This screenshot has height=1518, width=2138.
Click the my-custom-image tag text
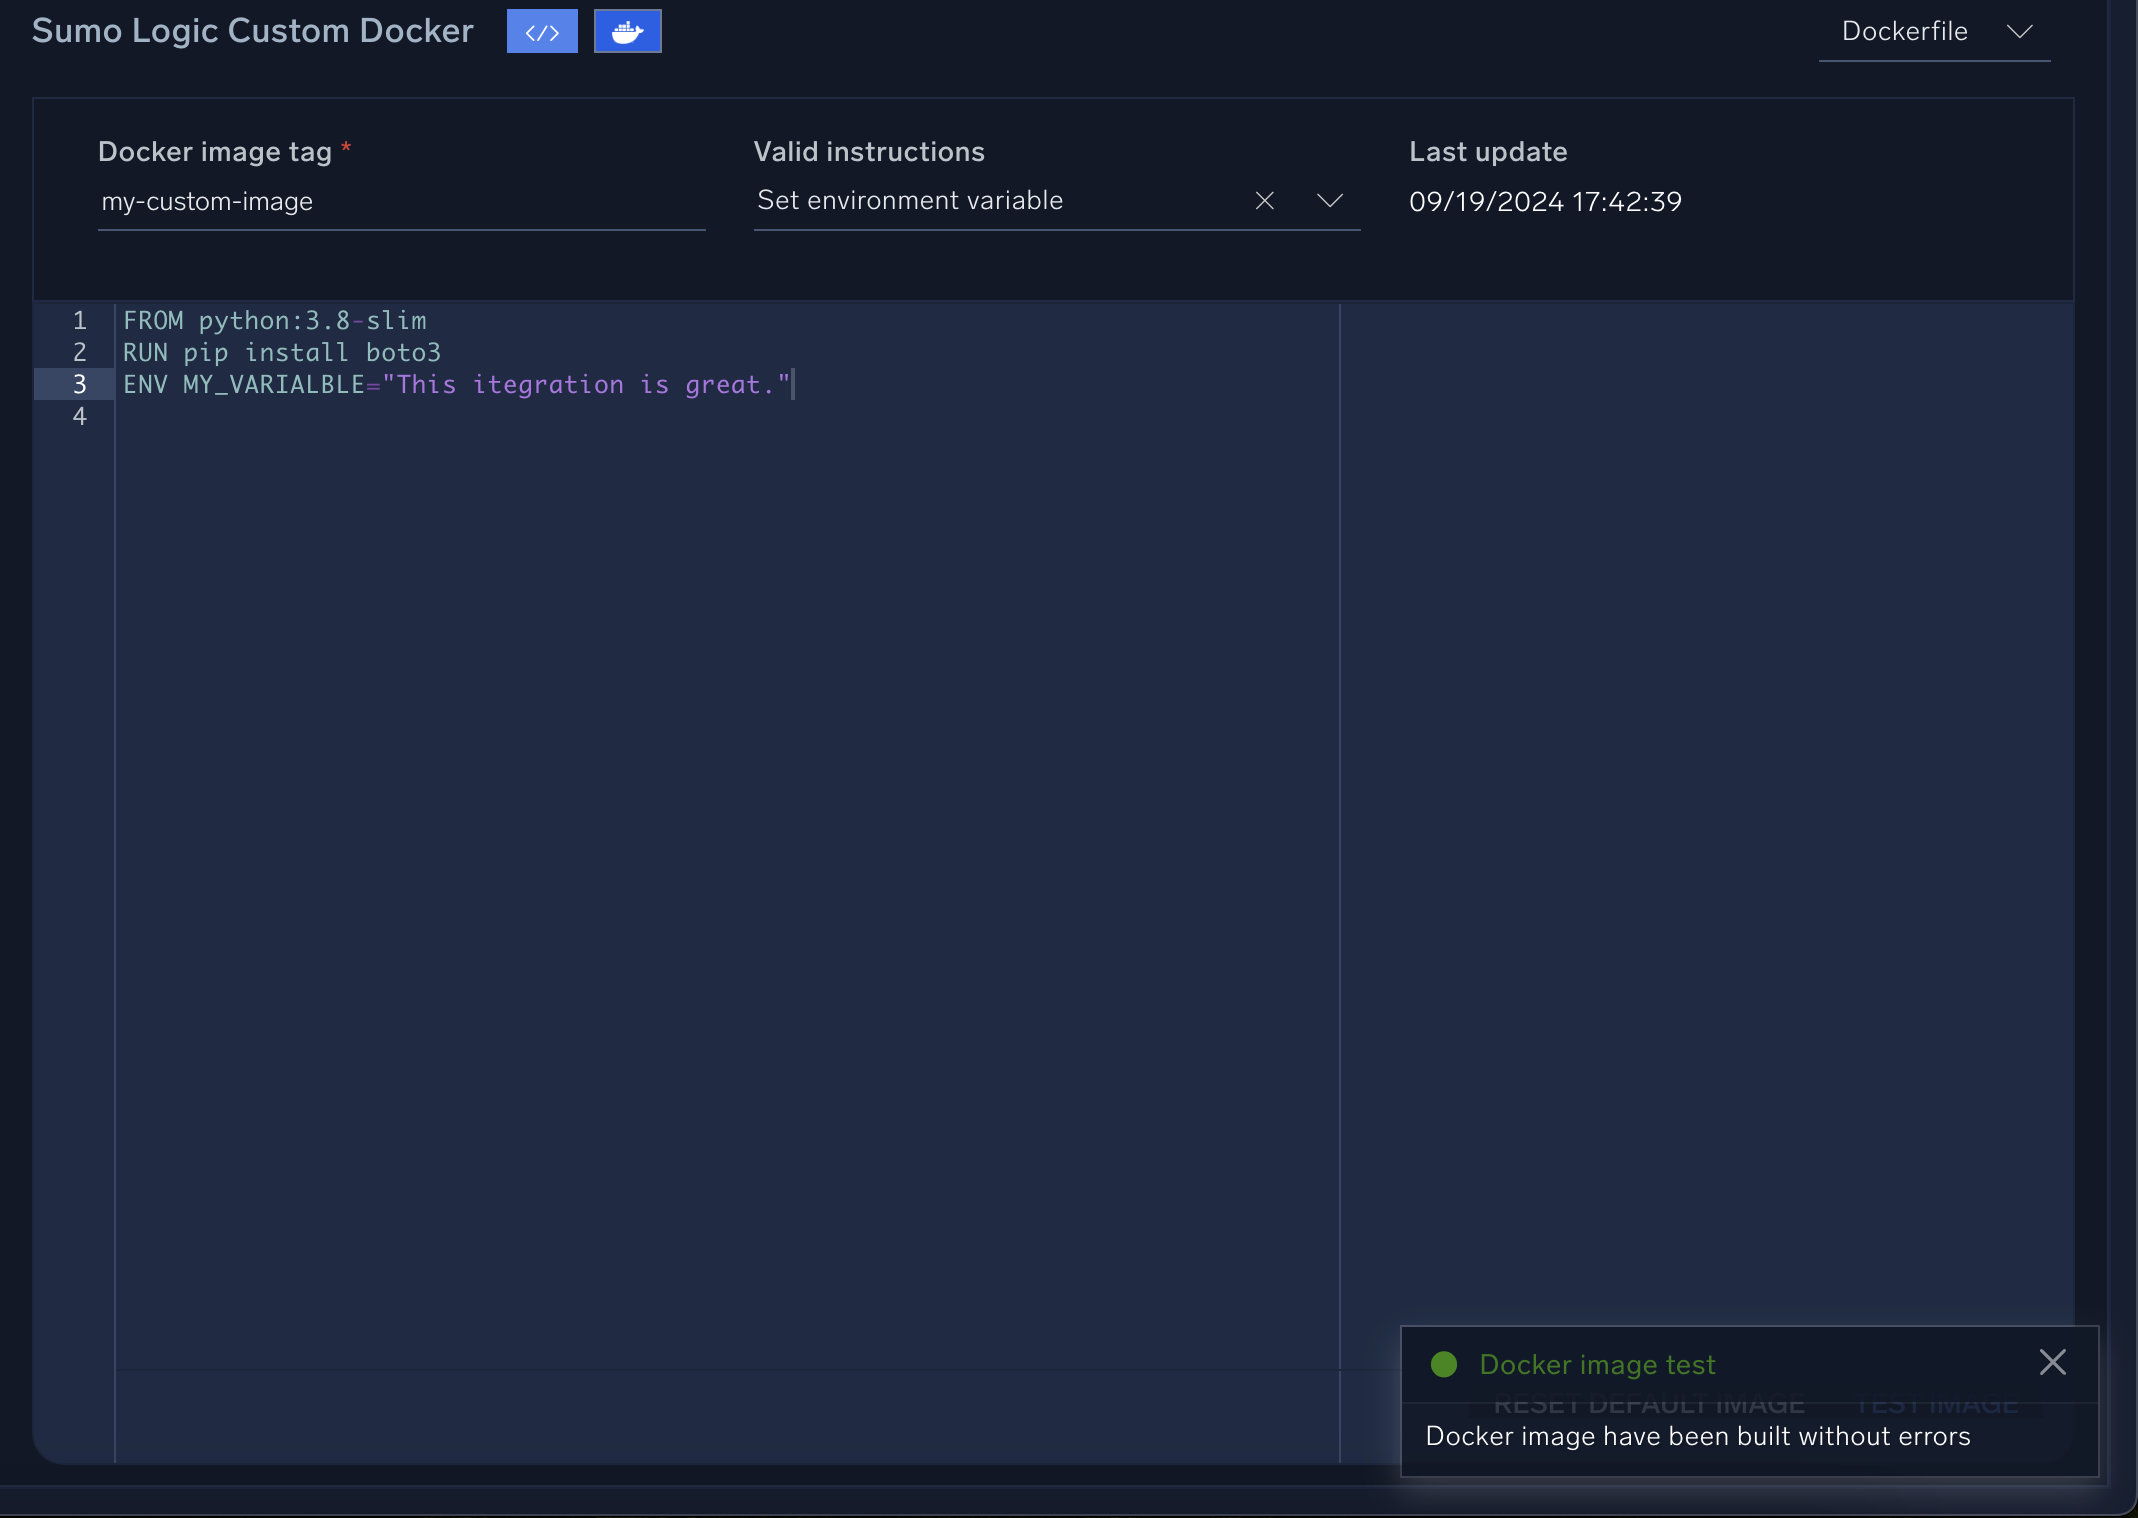[x=206, y=201]
